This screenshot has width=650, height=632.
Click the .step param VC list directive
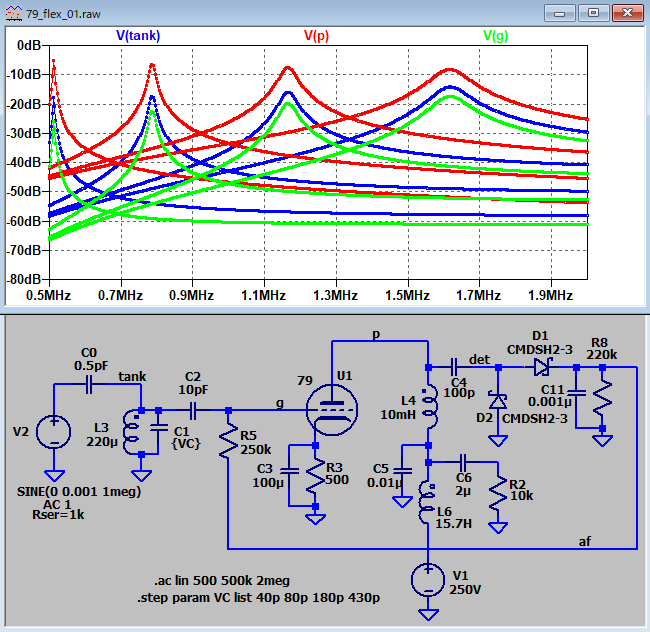pos(259,598)
